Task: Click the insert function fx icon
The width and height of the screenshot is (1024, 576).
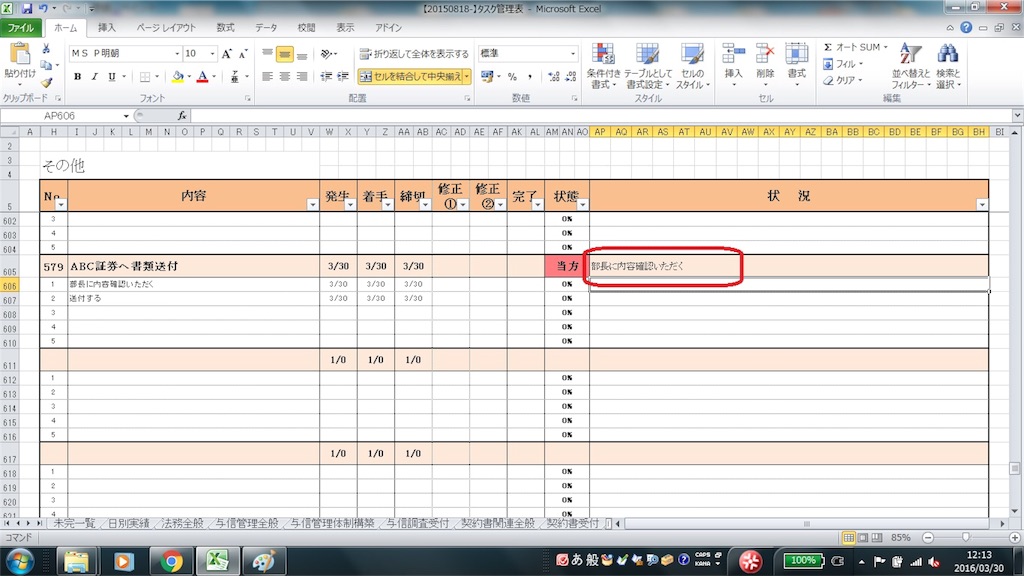Action: click(182, 116)
